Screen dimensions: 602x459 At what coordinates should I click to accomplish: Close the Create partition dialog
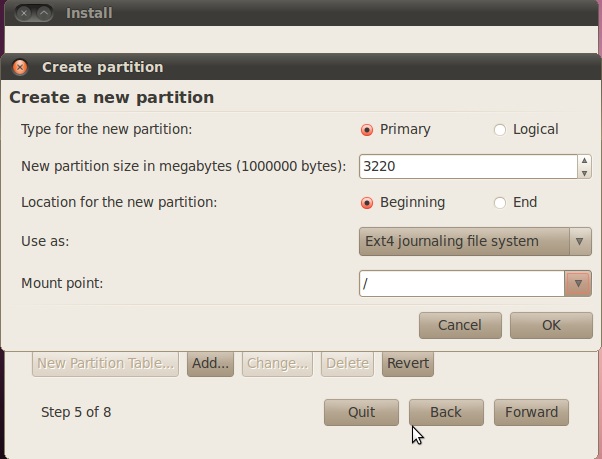click(x=20, y=68)
